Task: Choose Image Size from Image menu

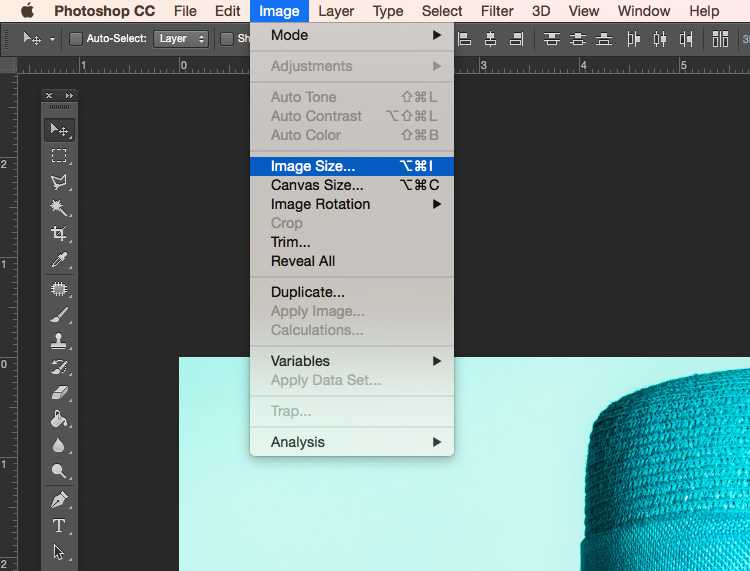Action: point(352,166)
